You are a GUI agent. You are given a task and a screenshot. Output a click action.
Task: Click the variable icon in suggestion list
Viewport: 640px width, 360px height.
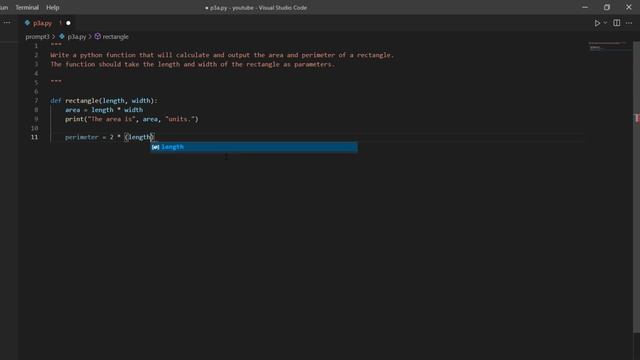coord(155,147)
